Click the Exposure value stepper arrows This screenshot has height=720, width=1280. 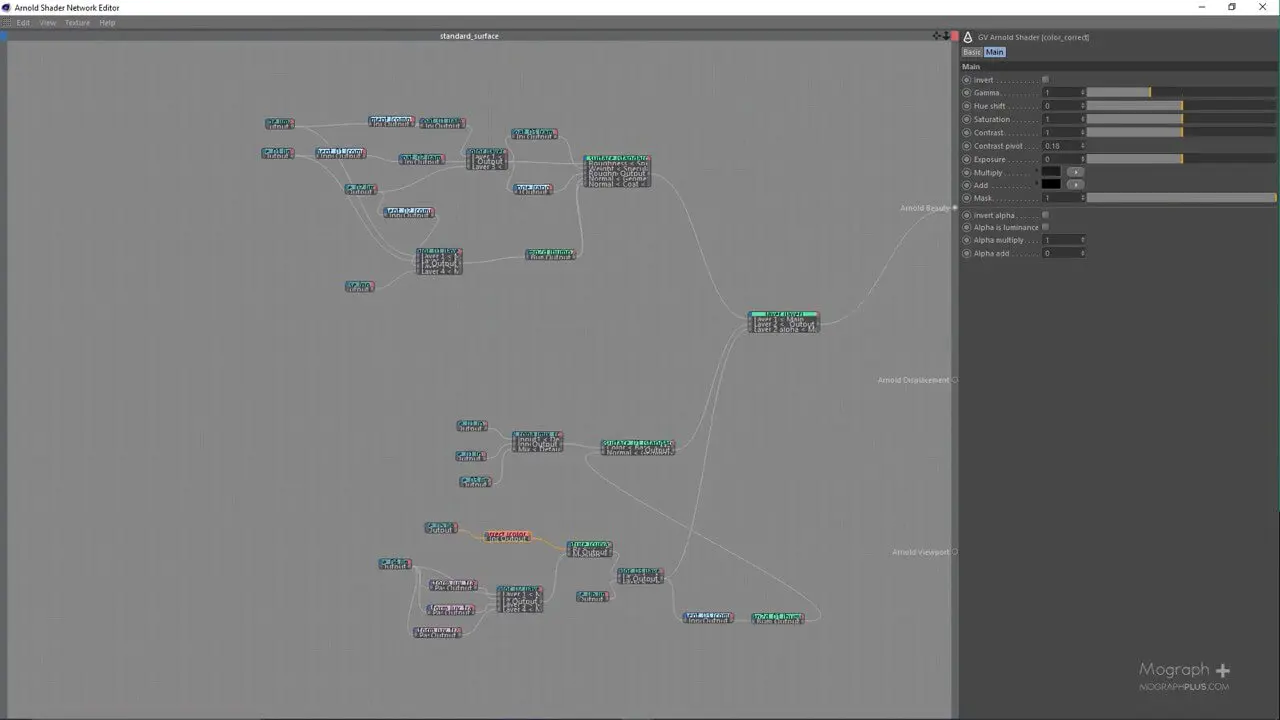[1082, 159]
